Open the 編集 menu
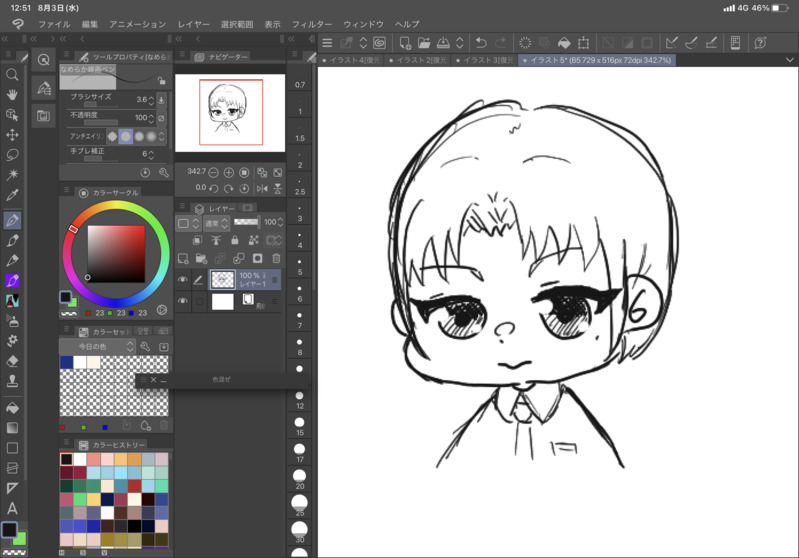The height and width of the screenshot is (558, 799). [x=90, y=24]
